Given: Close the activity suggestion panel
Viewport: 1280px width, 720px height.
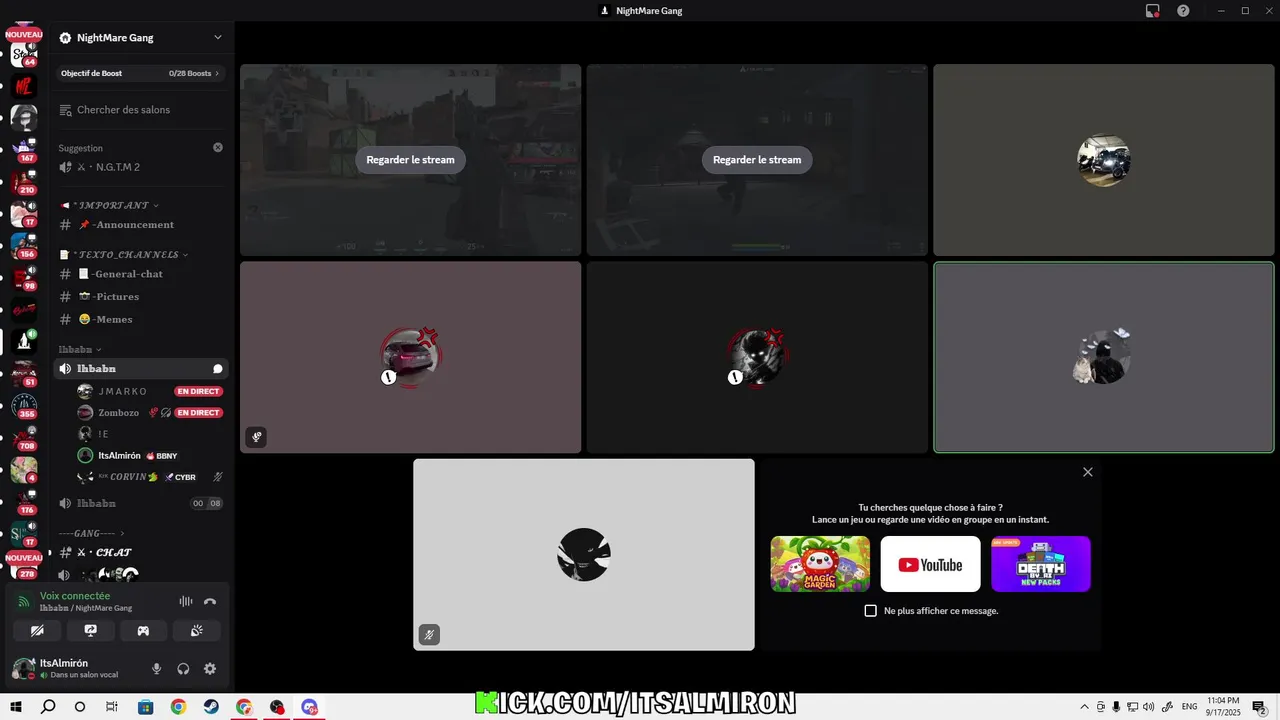Looking at the screenshot, I should point(1088,472).
